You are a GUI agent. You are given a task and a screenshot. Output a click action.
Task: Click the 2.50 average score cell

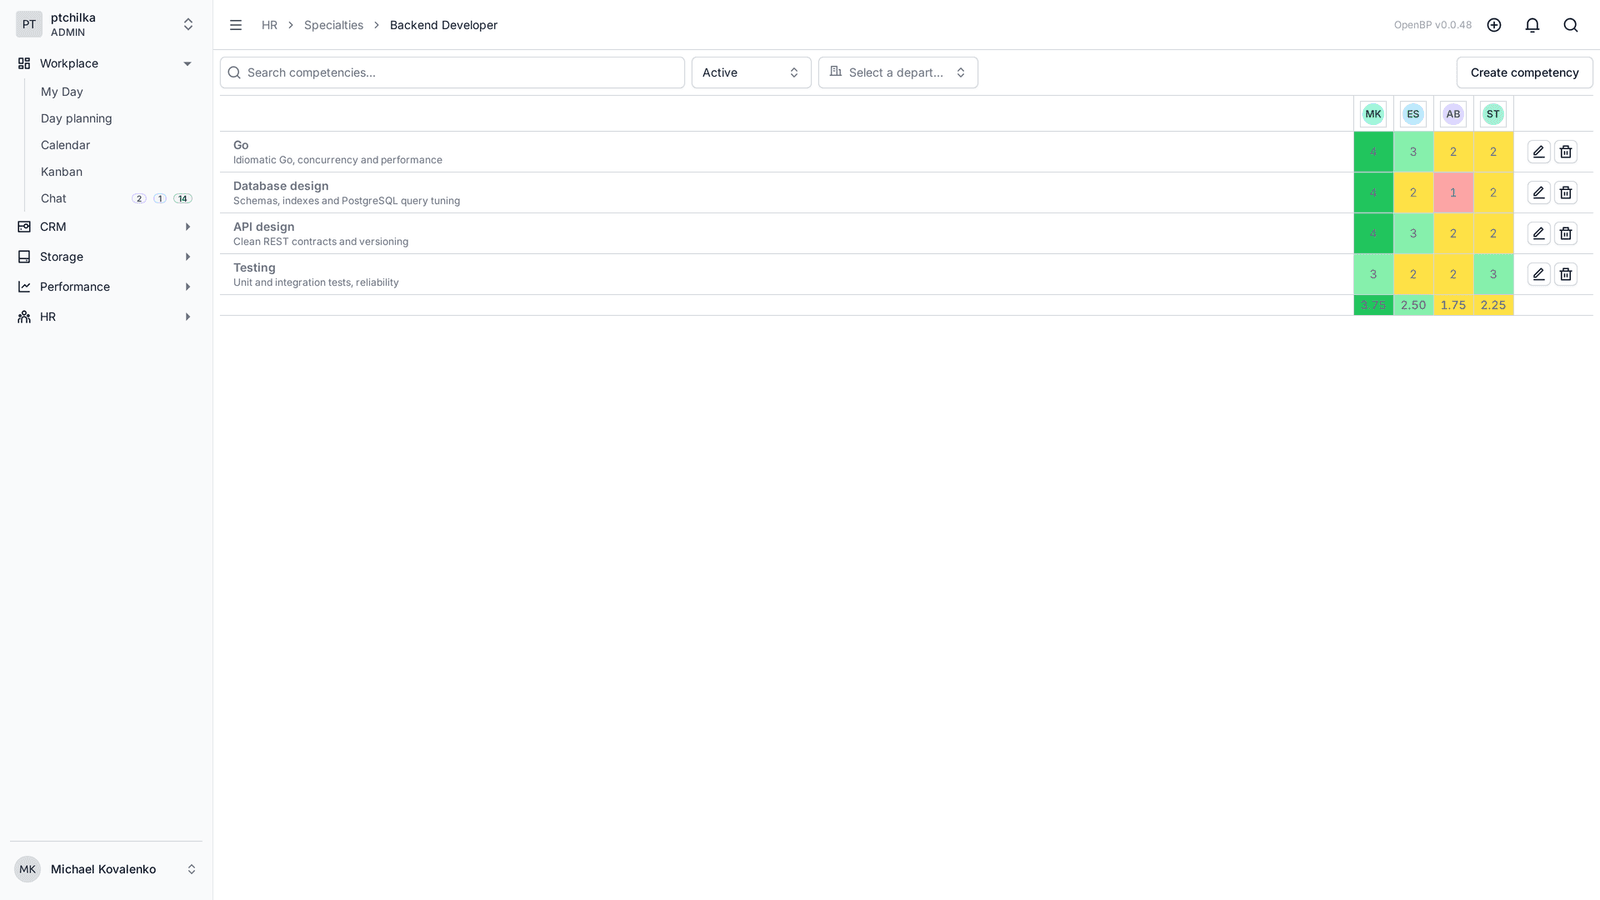[1413, 305]
